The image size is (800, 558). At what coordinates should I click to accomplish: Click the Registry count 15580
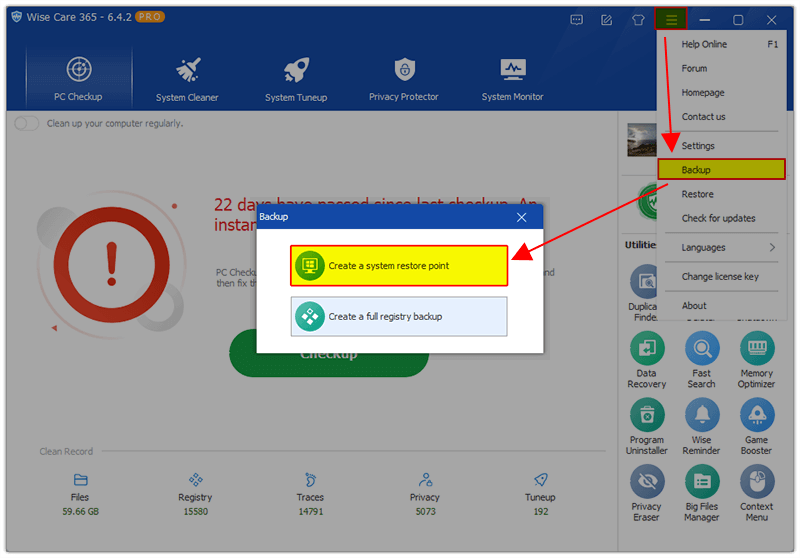(x=195, y=512)
